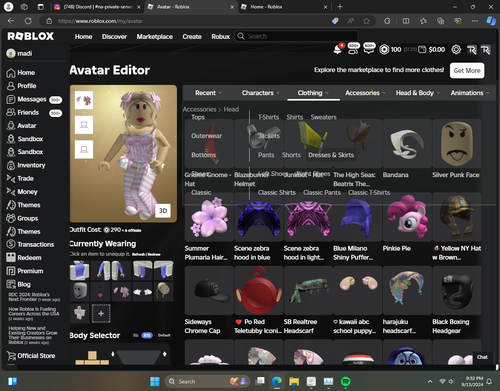Switch to the Home - Roblox browser tab
Image resolution: width=500 pixels, height=391 pixels.
[283, 7]
